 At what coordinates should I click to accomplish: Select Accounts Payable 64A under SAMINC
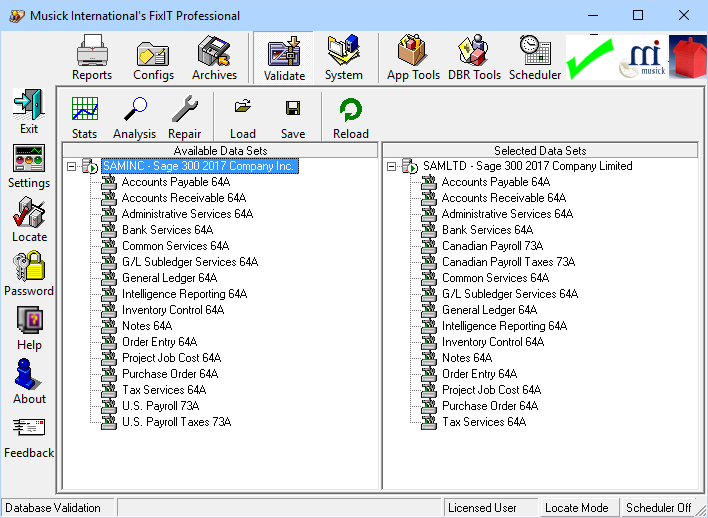point(176,182)
